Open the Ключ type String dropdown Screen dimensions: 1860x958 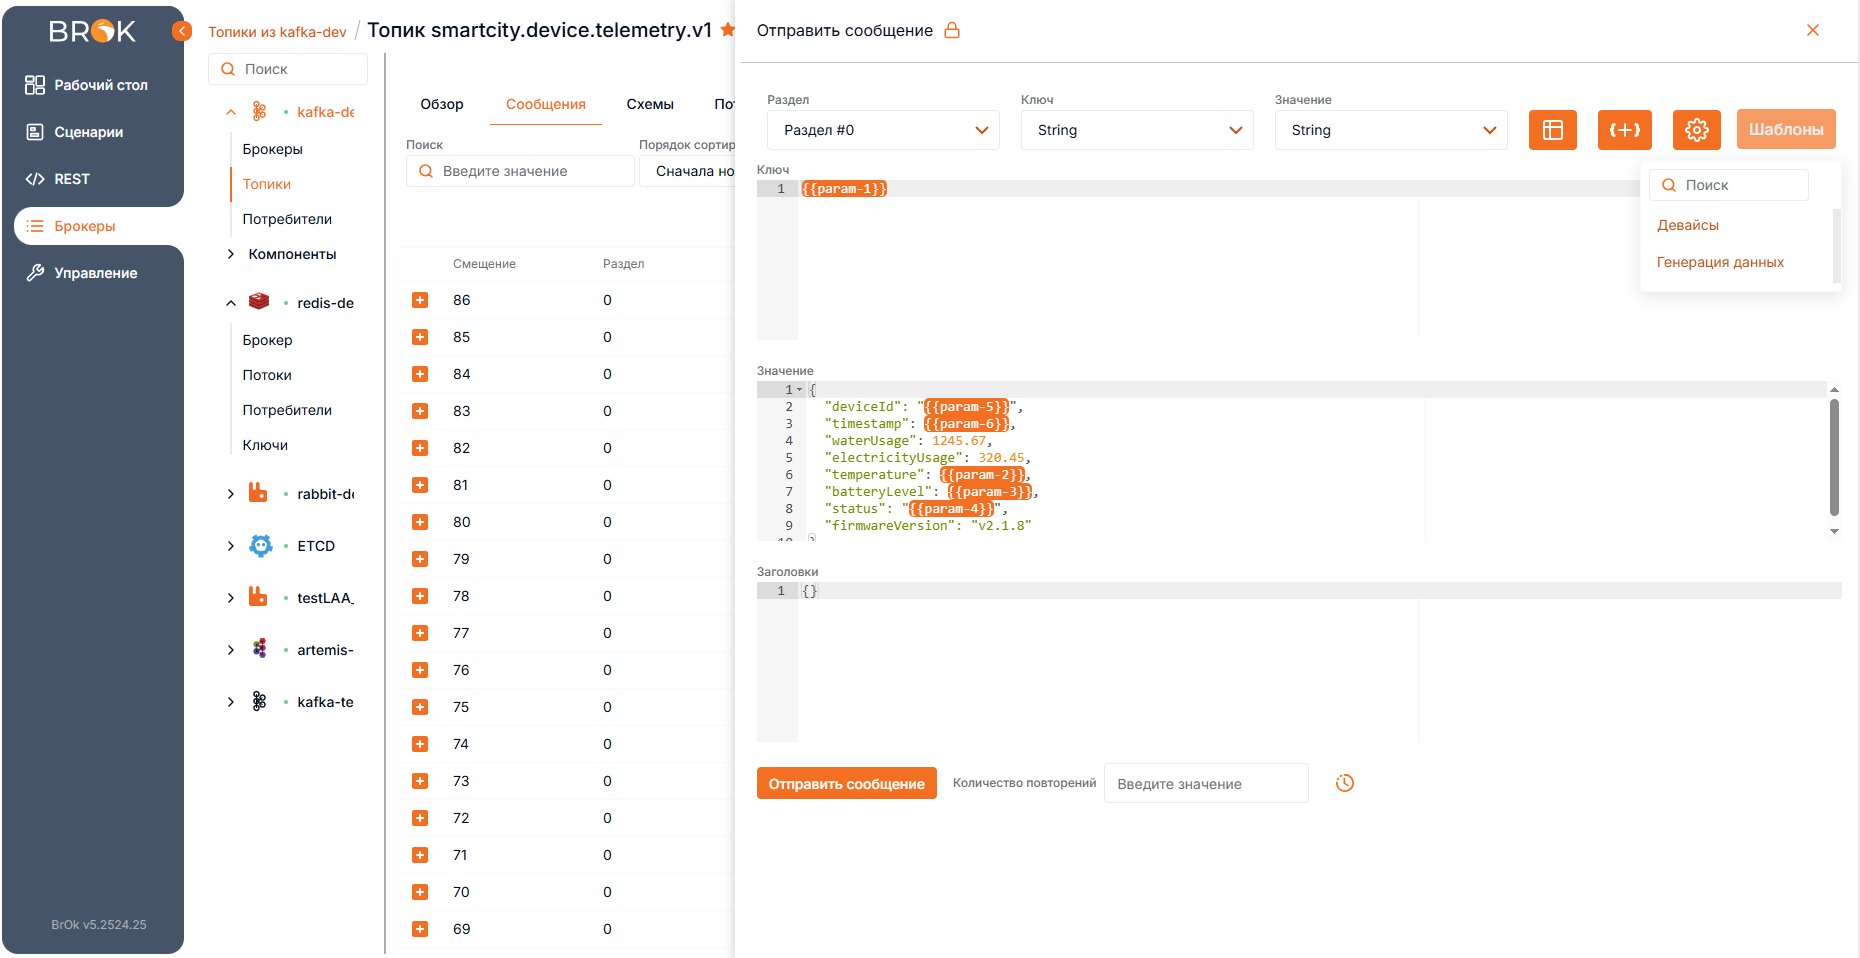(1137, 130)
